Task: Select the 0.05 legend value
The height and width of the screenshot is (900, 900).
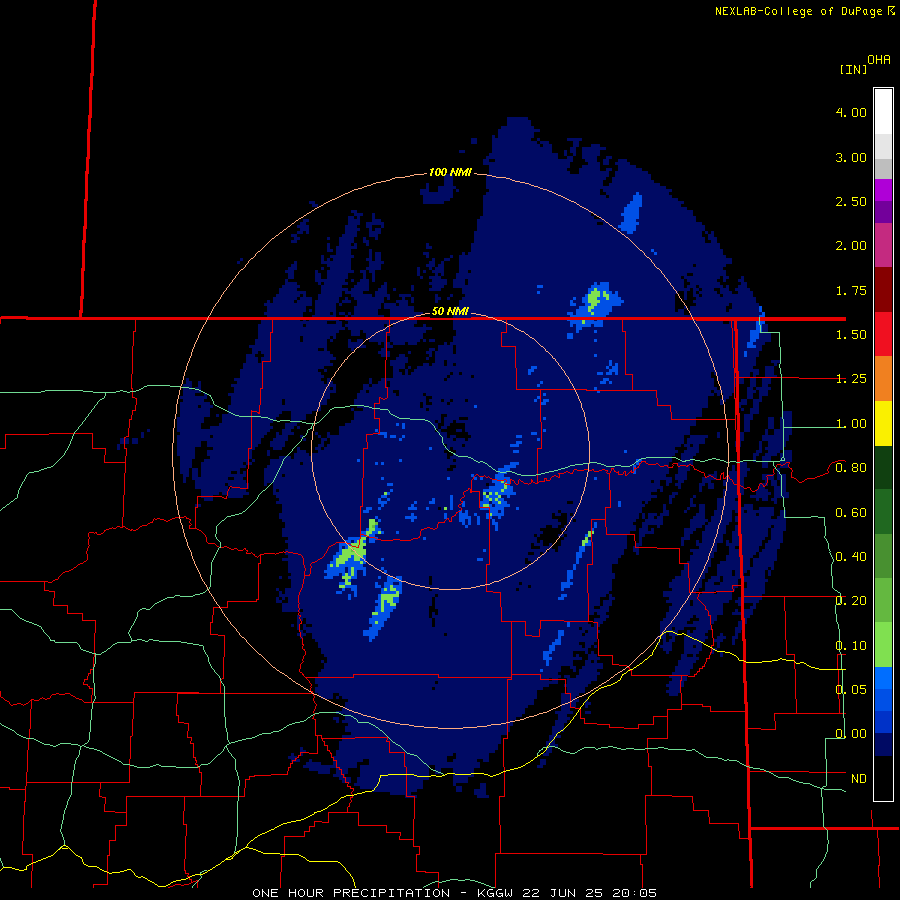Action: coord(851,689)
